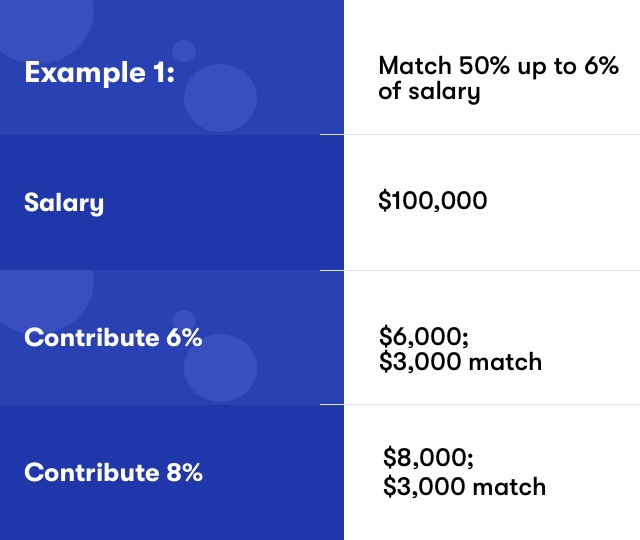
Task: Click small decorative circle in header row
Action: click(x=184, y=51)
